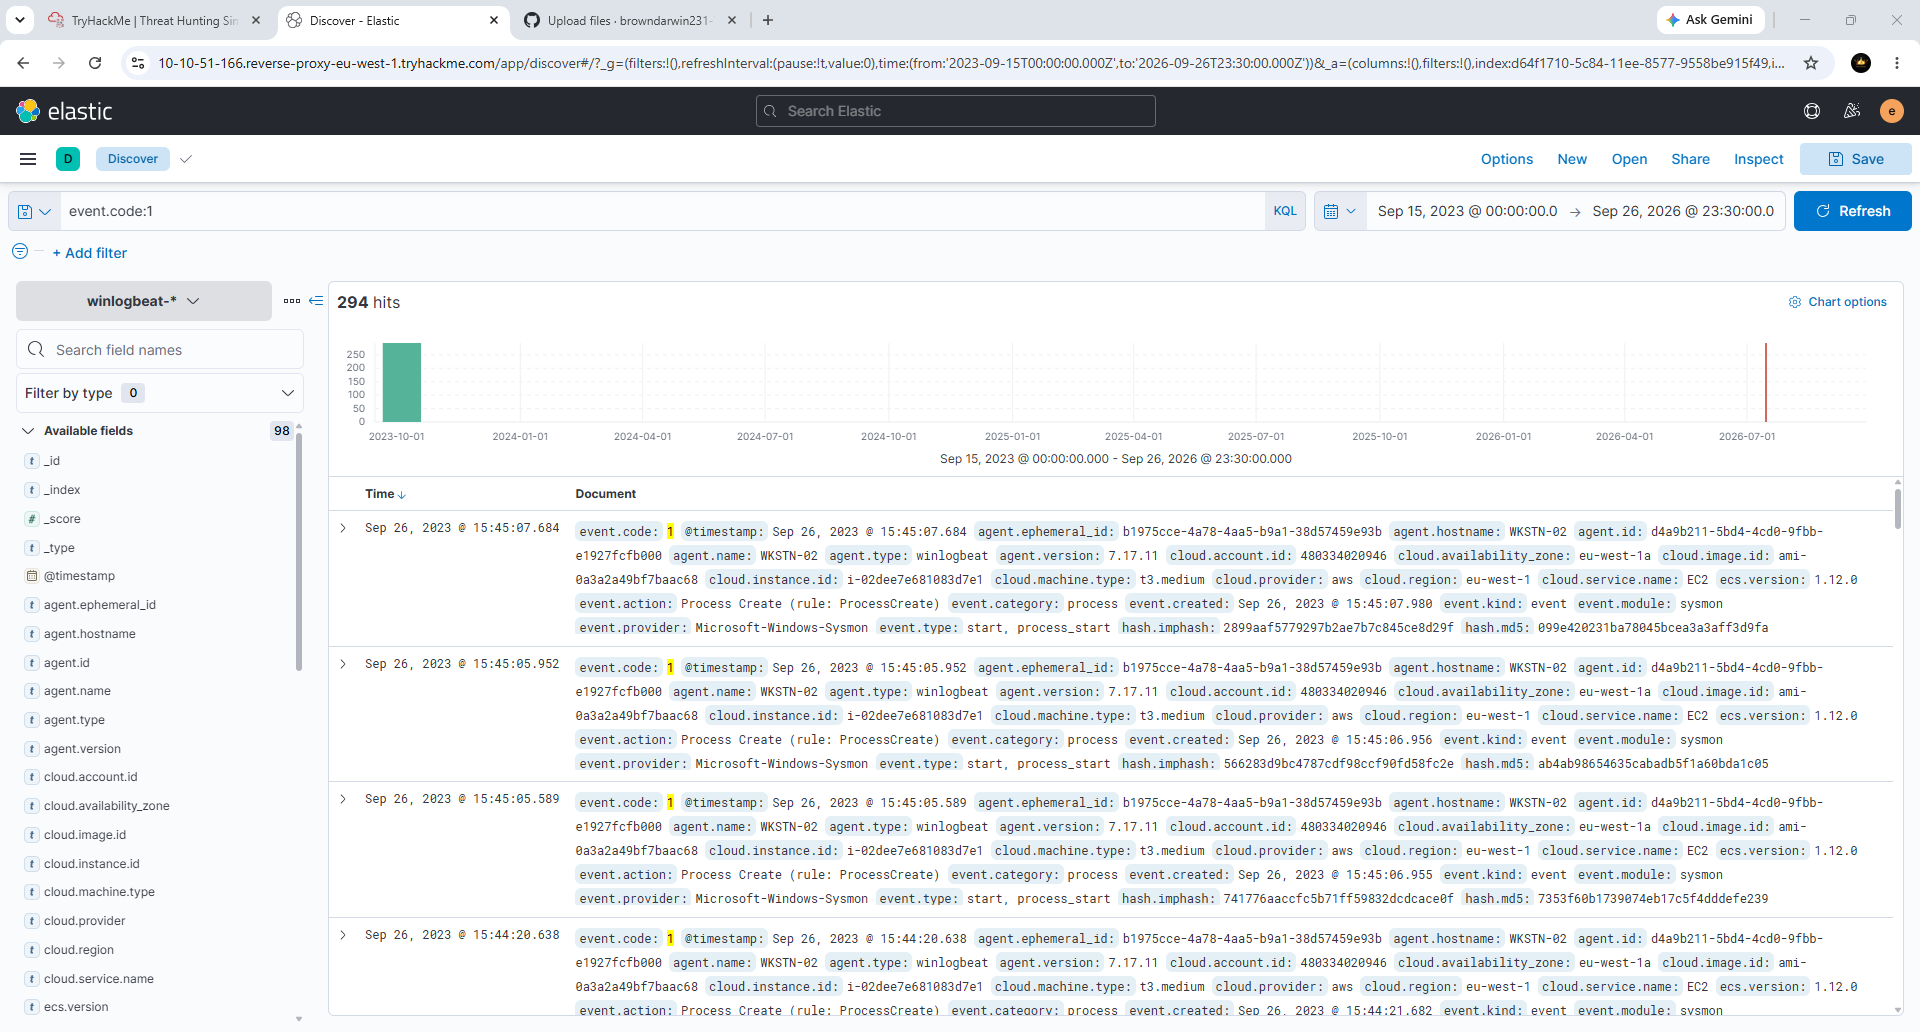Click Ask Gemini button
This screenshot has height=1032, width=1920.
click(1710, 20)
